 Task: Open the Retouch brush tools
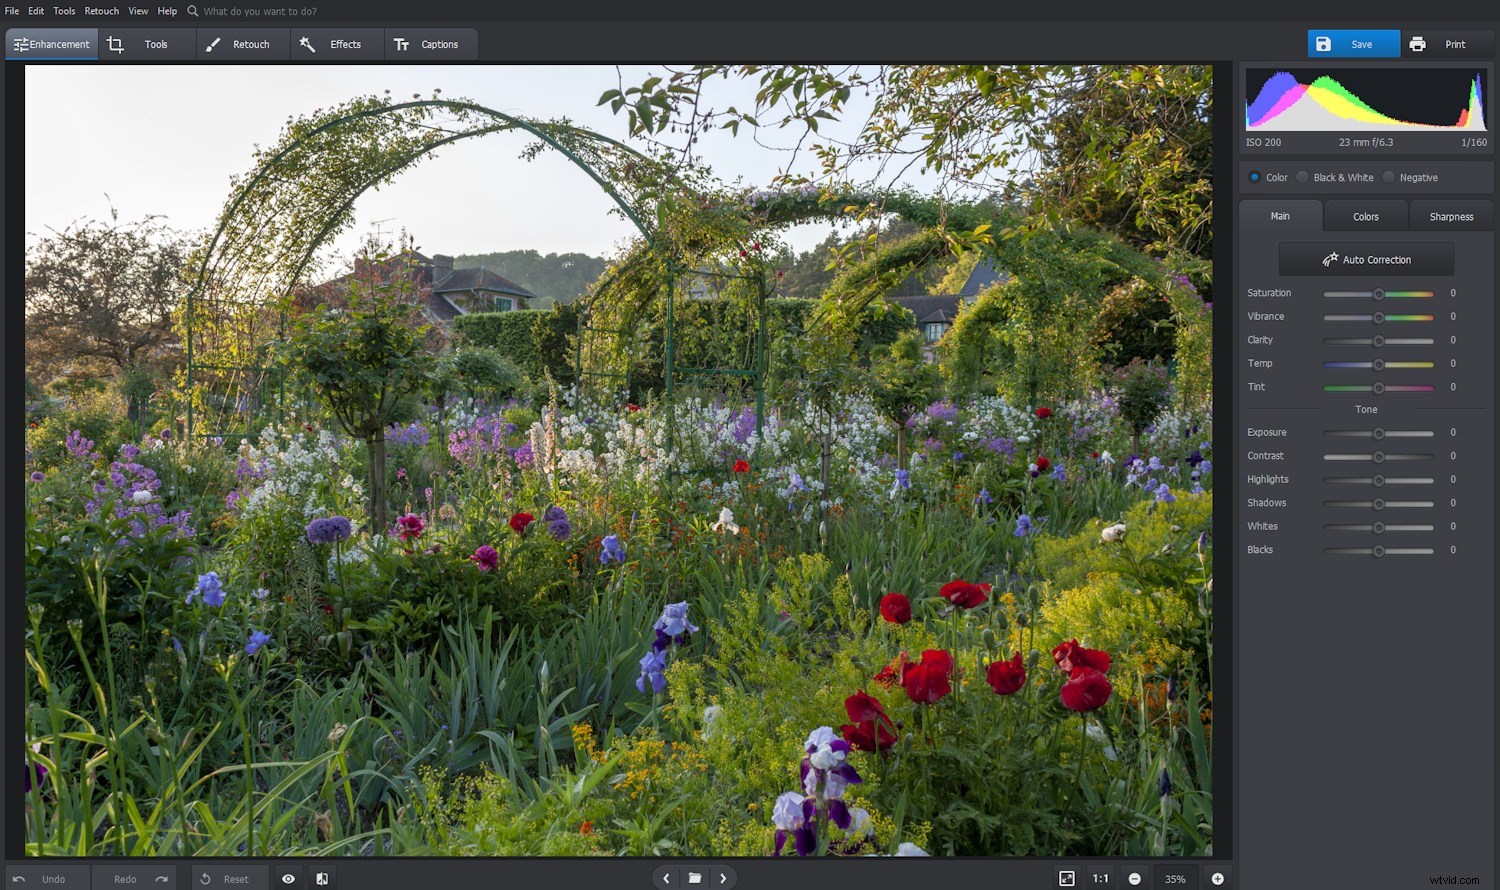click(x=242, y=44)
